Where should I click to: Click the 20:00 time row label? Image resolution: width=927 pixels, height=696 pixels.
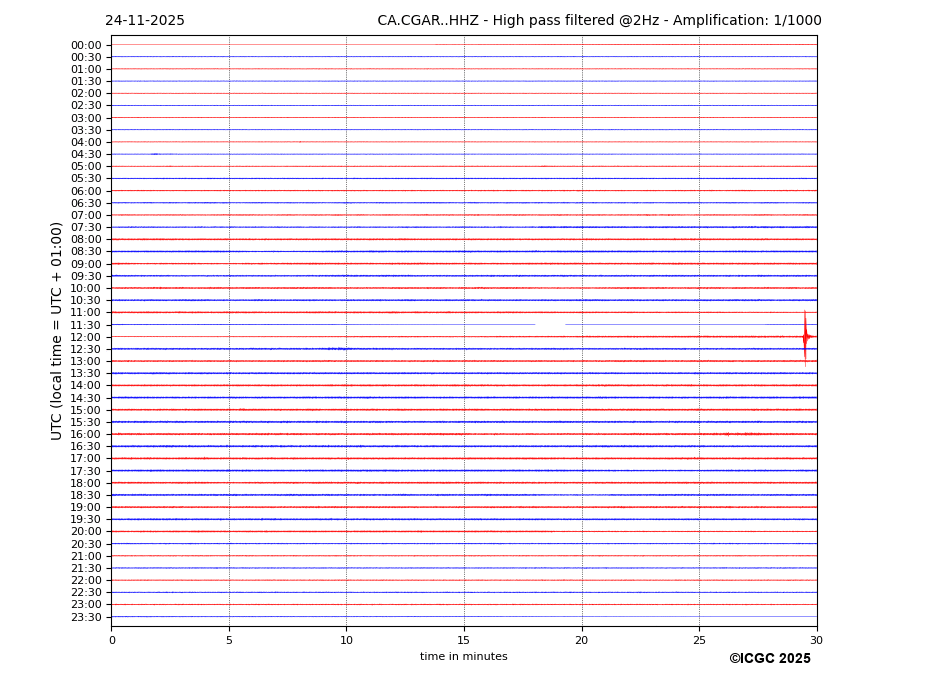[86, 532]
